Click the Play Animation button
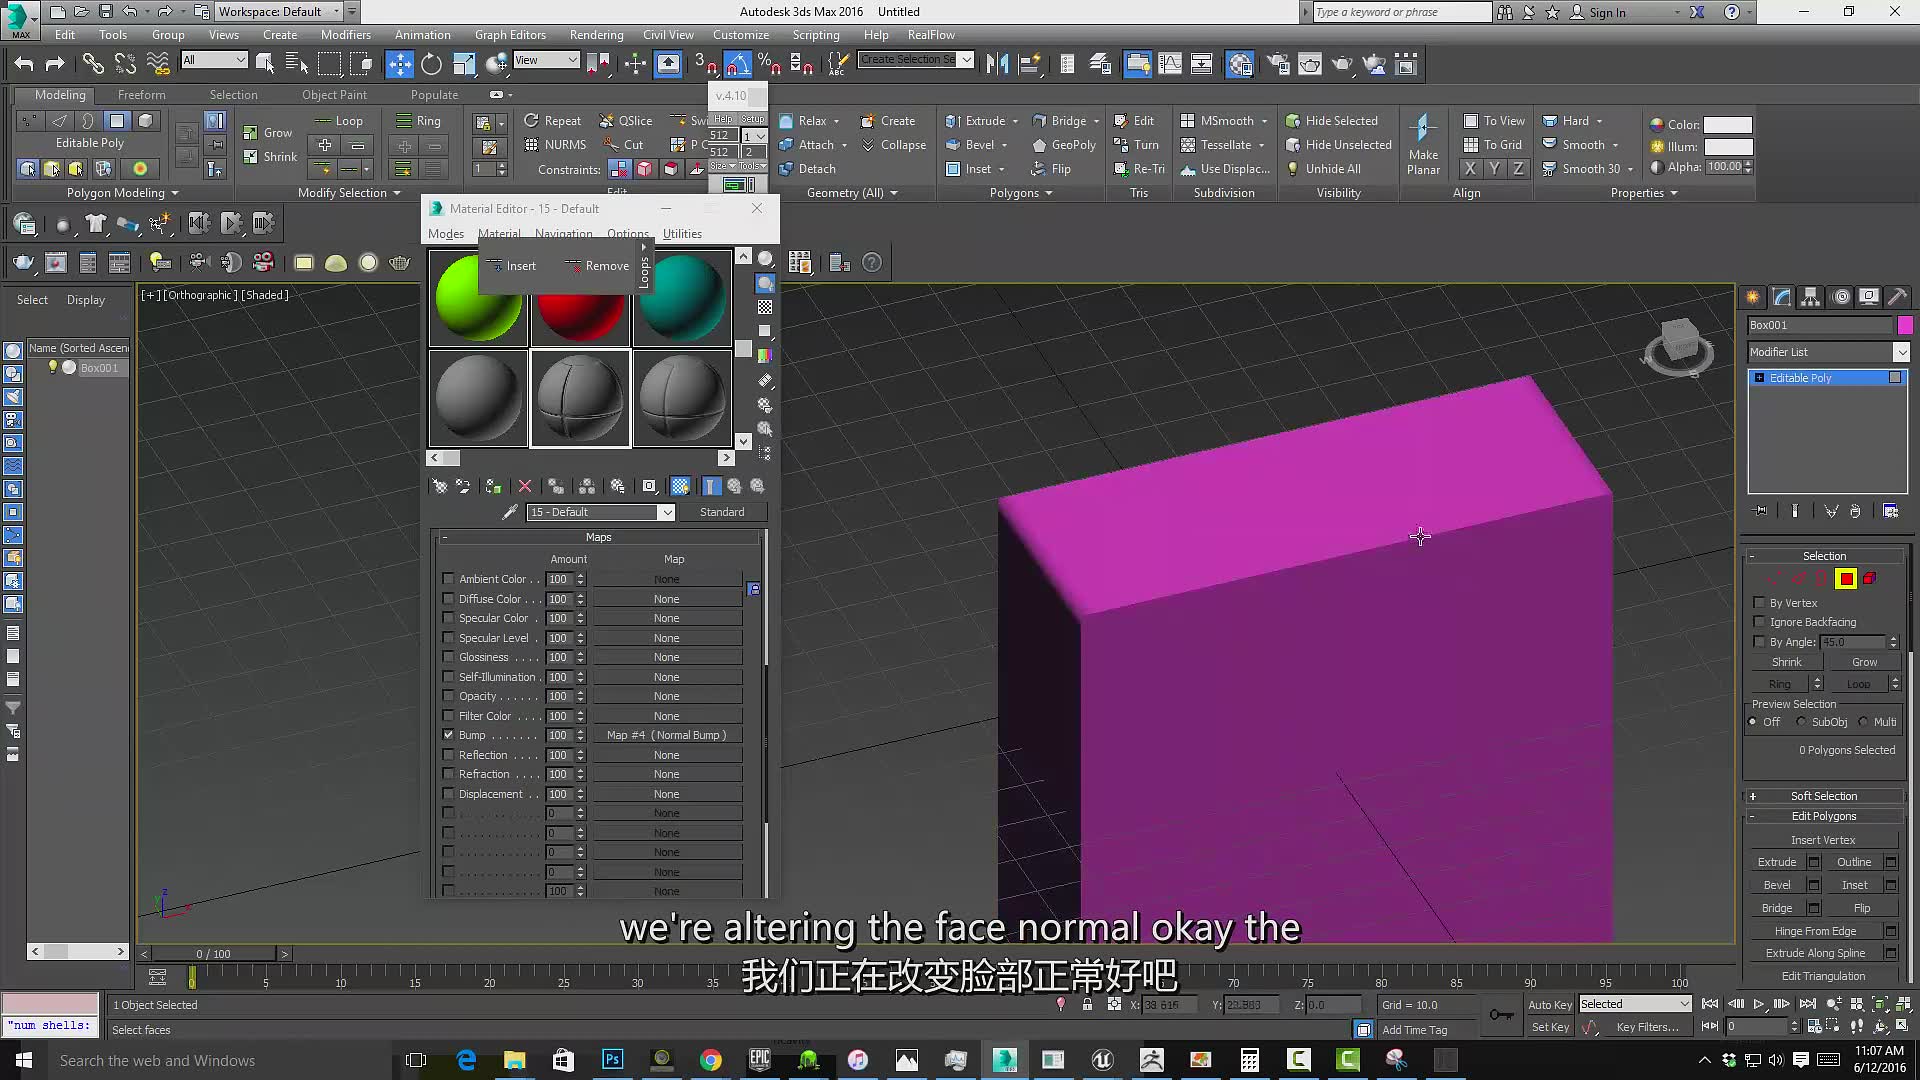 click(1759, 1004)
